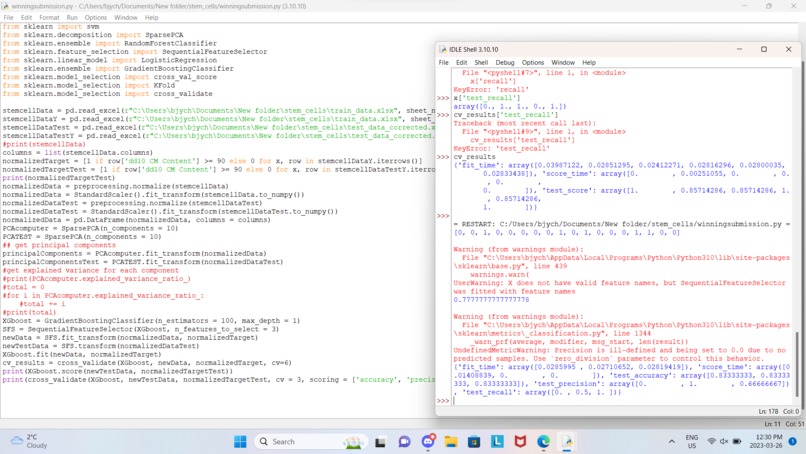Open Task View from the taskbar
806x454 pixels.
pyautogui.click(x=380, y=442)
